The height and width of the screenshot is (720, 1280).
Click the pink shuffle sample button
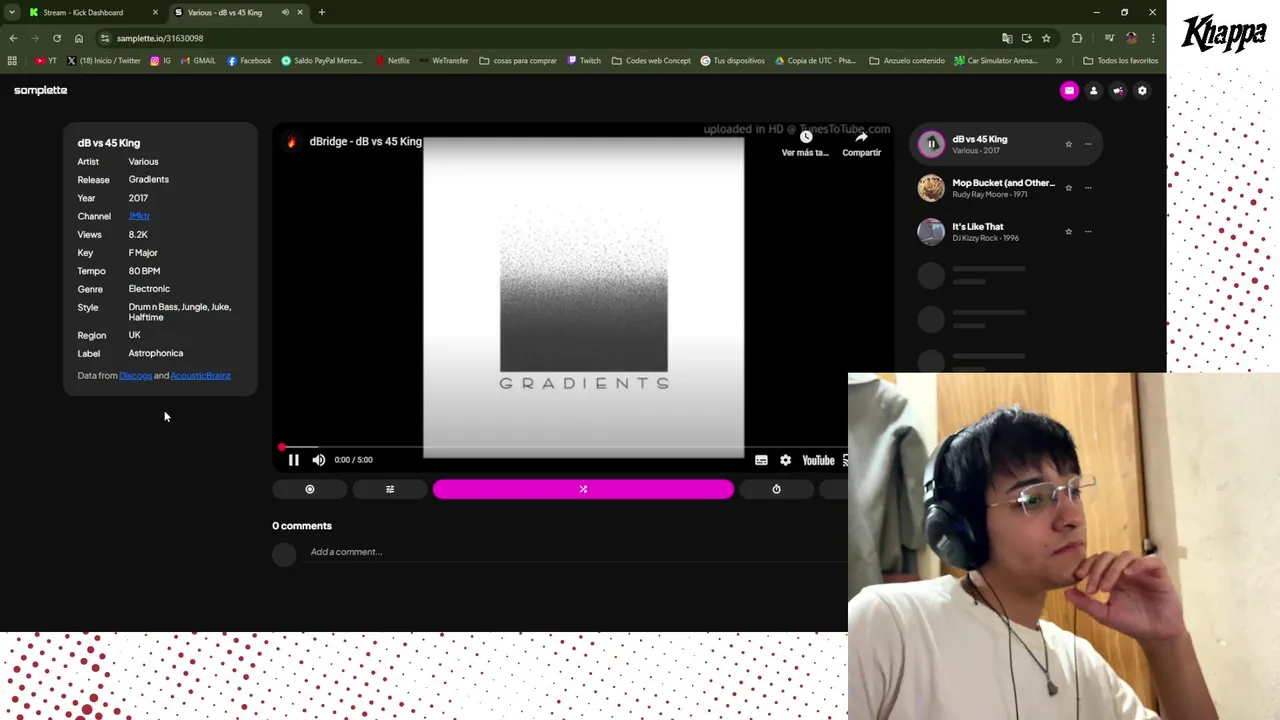583,489
